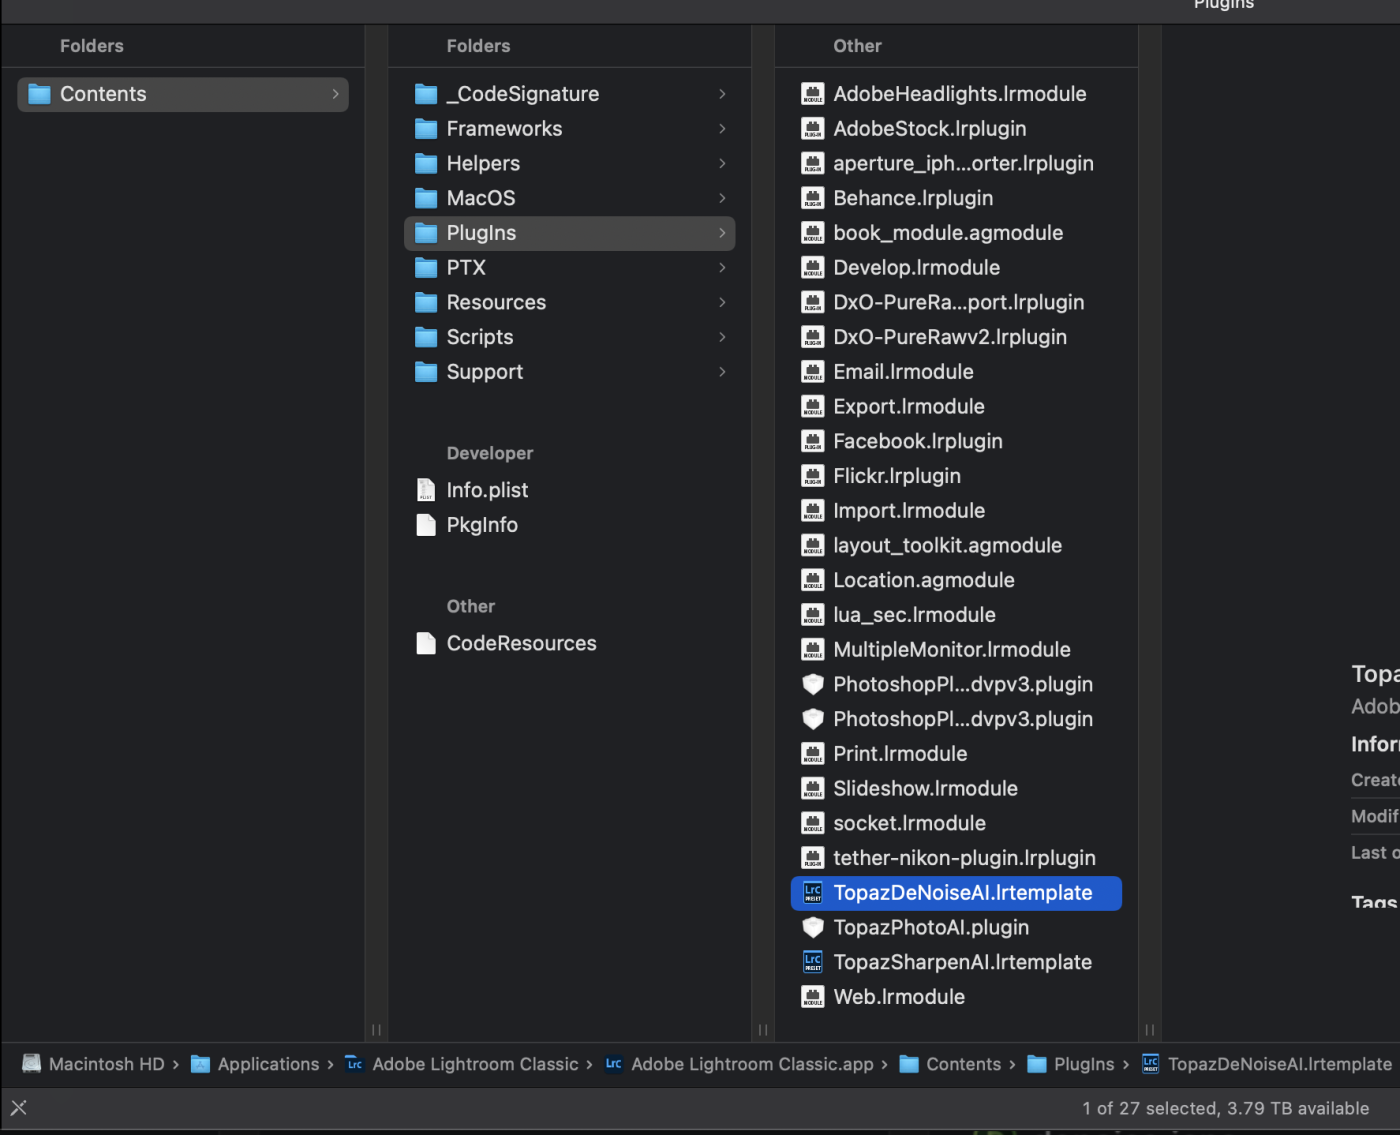Click the TopazPhotoAI.plugin shield icon

tap(813, 928)
